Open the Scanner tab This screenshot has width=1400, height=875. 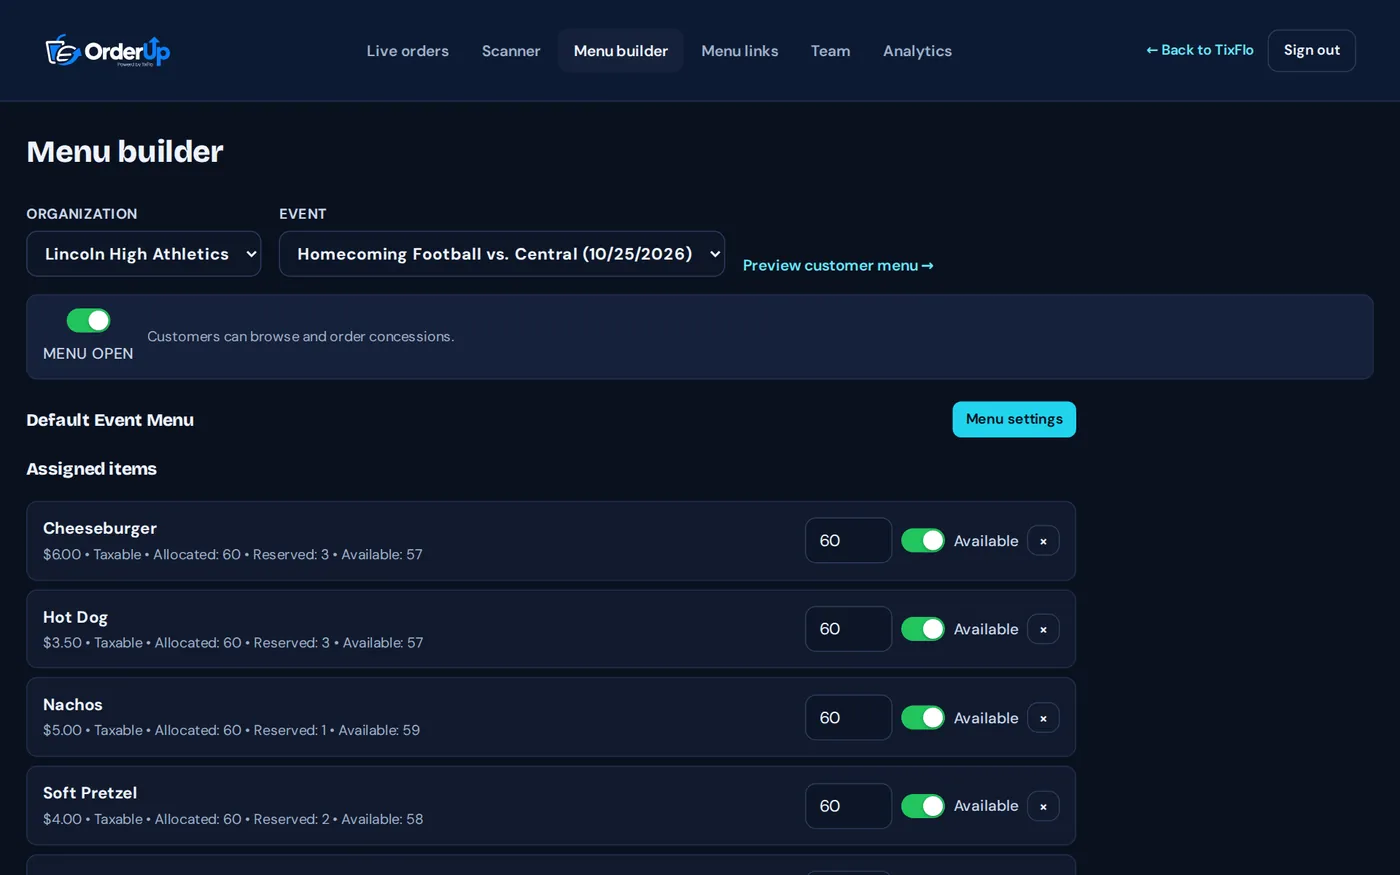(511, 51)
